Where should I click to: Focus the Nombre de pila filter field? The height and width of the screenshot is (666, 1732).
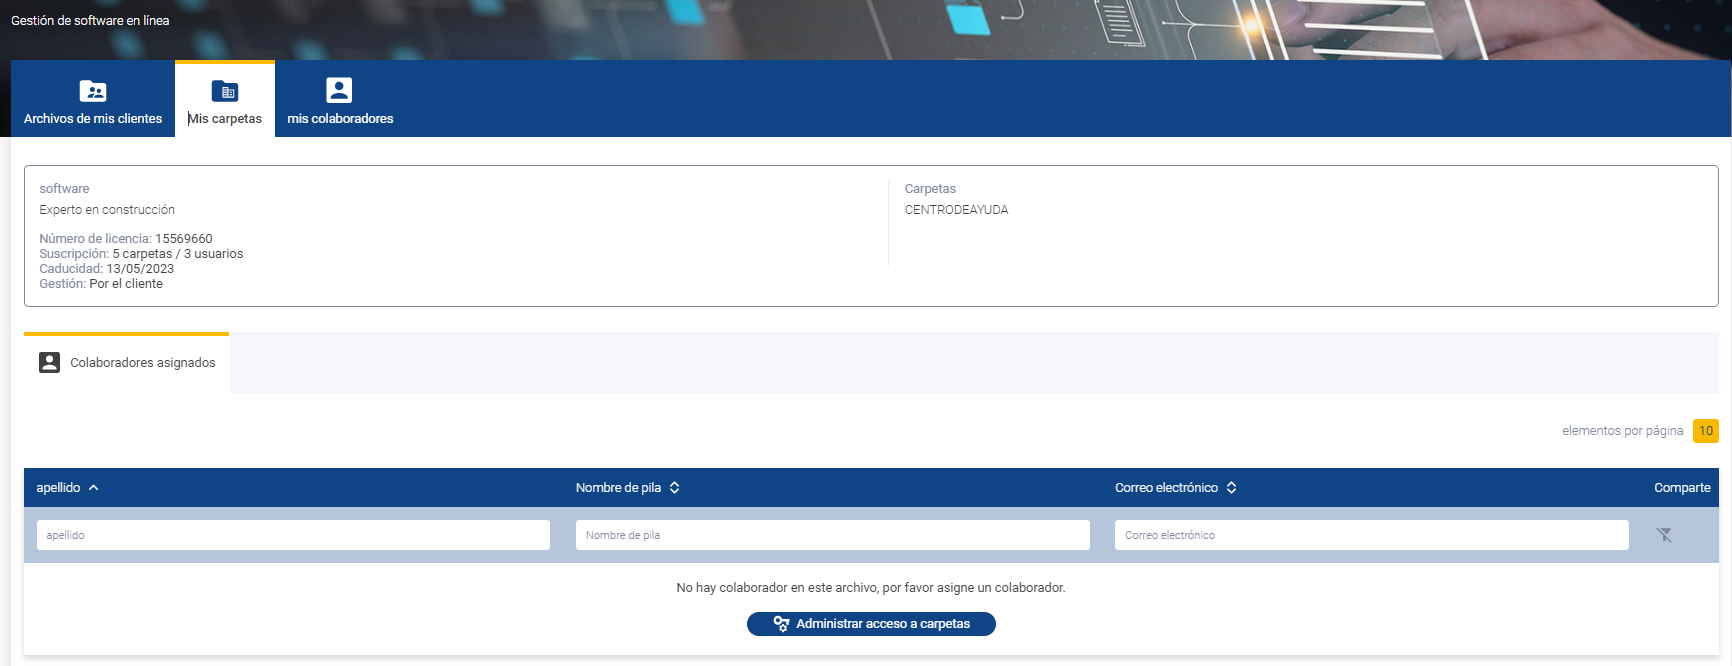pyautogui.click(x=833, y=535)
